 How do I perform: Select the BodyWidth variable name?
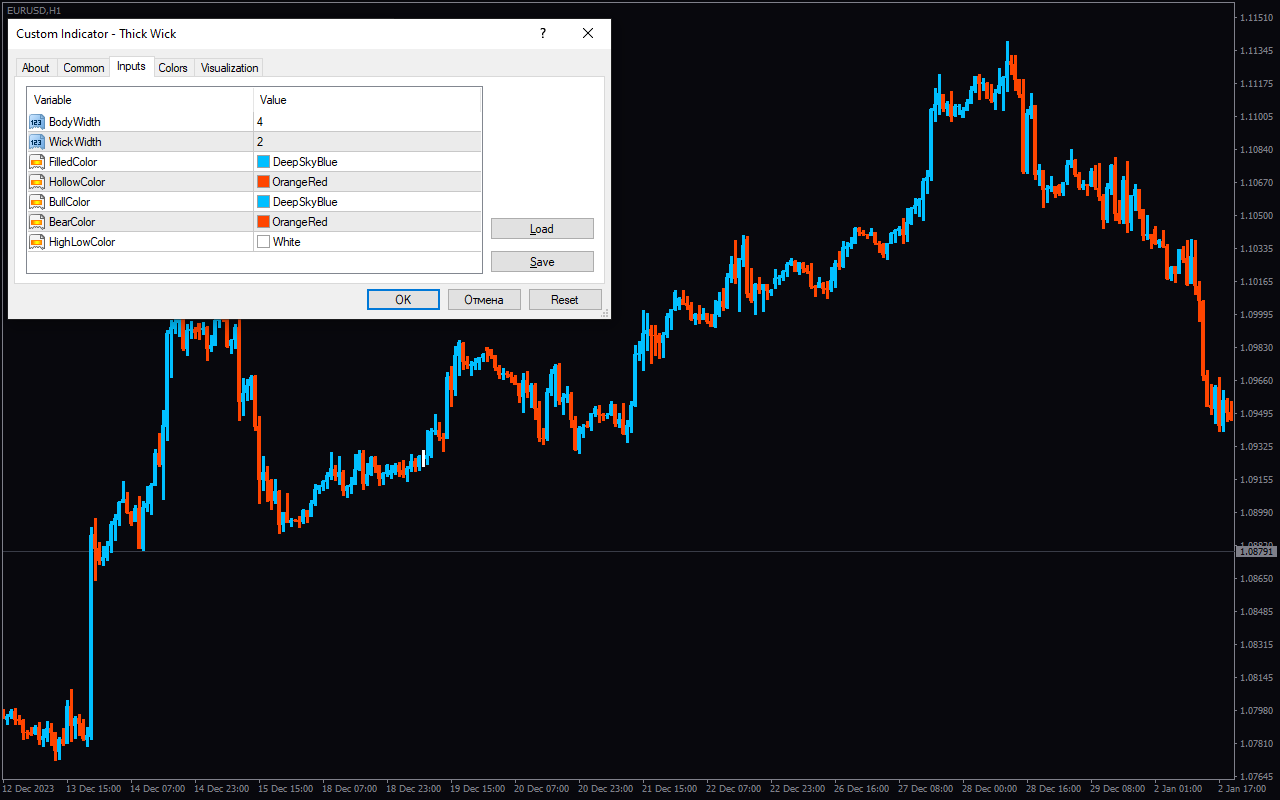[x=75, y=122]
